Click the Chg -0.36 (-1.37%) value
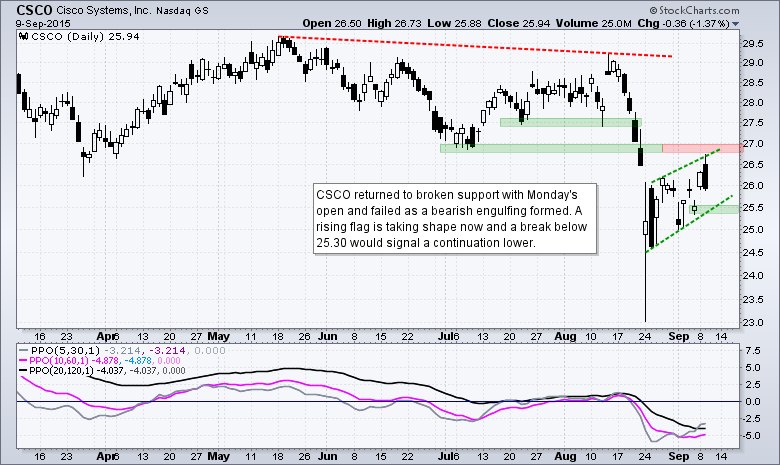Viewport: 780px width, 465px height. click(683, 23)
